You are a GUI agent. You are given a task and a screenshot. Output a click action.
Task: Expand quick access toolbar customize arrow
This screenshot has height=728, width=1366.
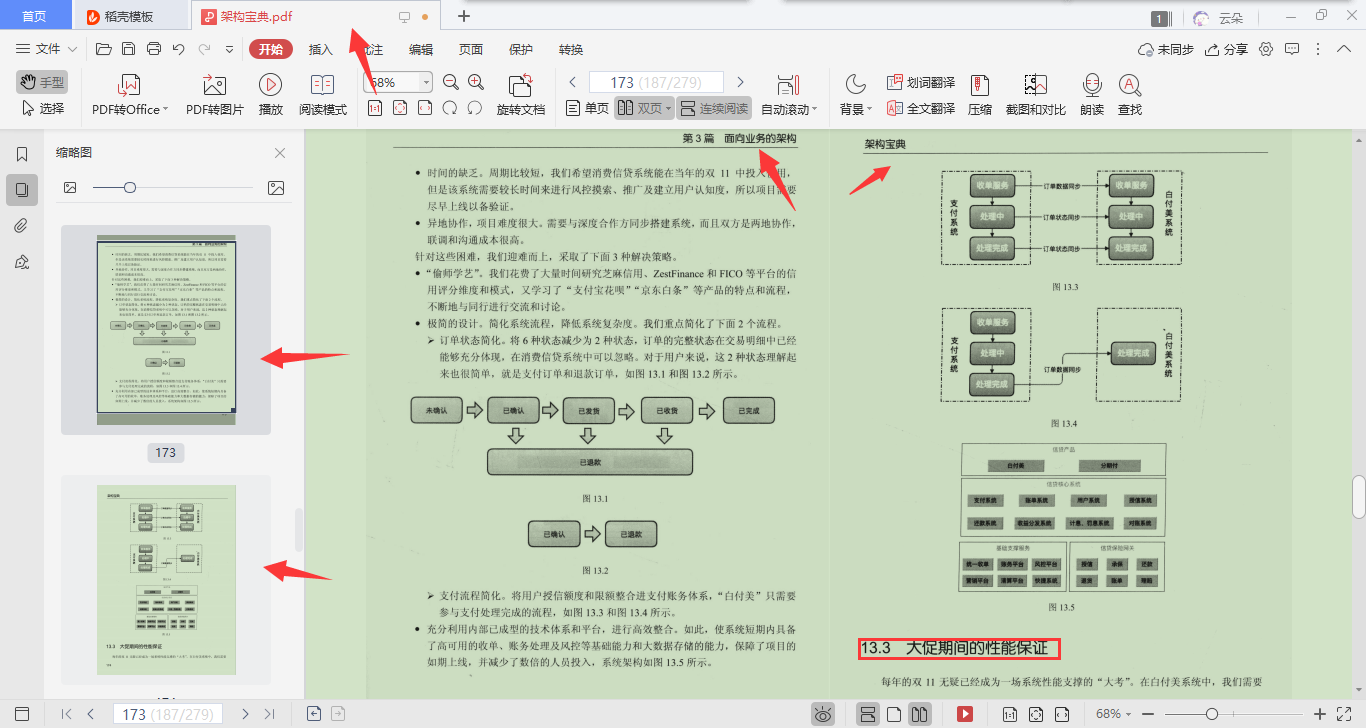pyautogui.click(x=229, y=49)
